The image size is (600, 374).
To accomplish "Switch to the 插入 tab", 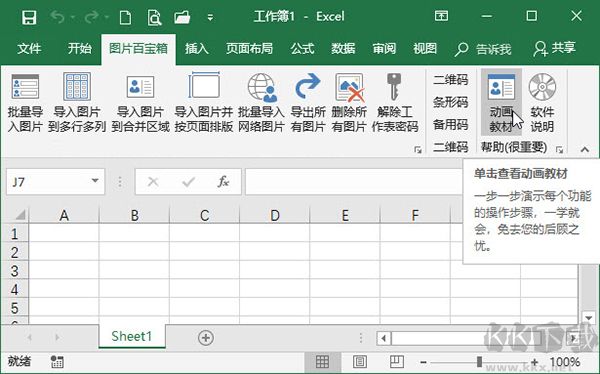I will (197, 49).
